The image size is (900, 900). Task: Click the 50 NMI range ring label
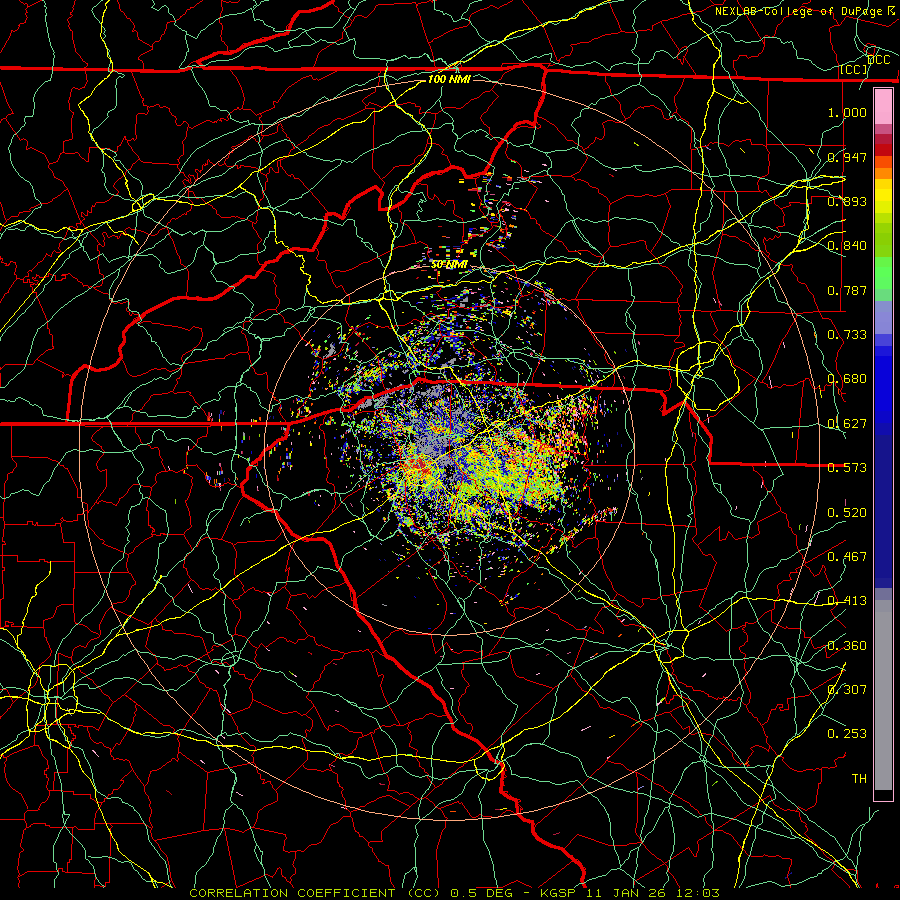[449, 265]
